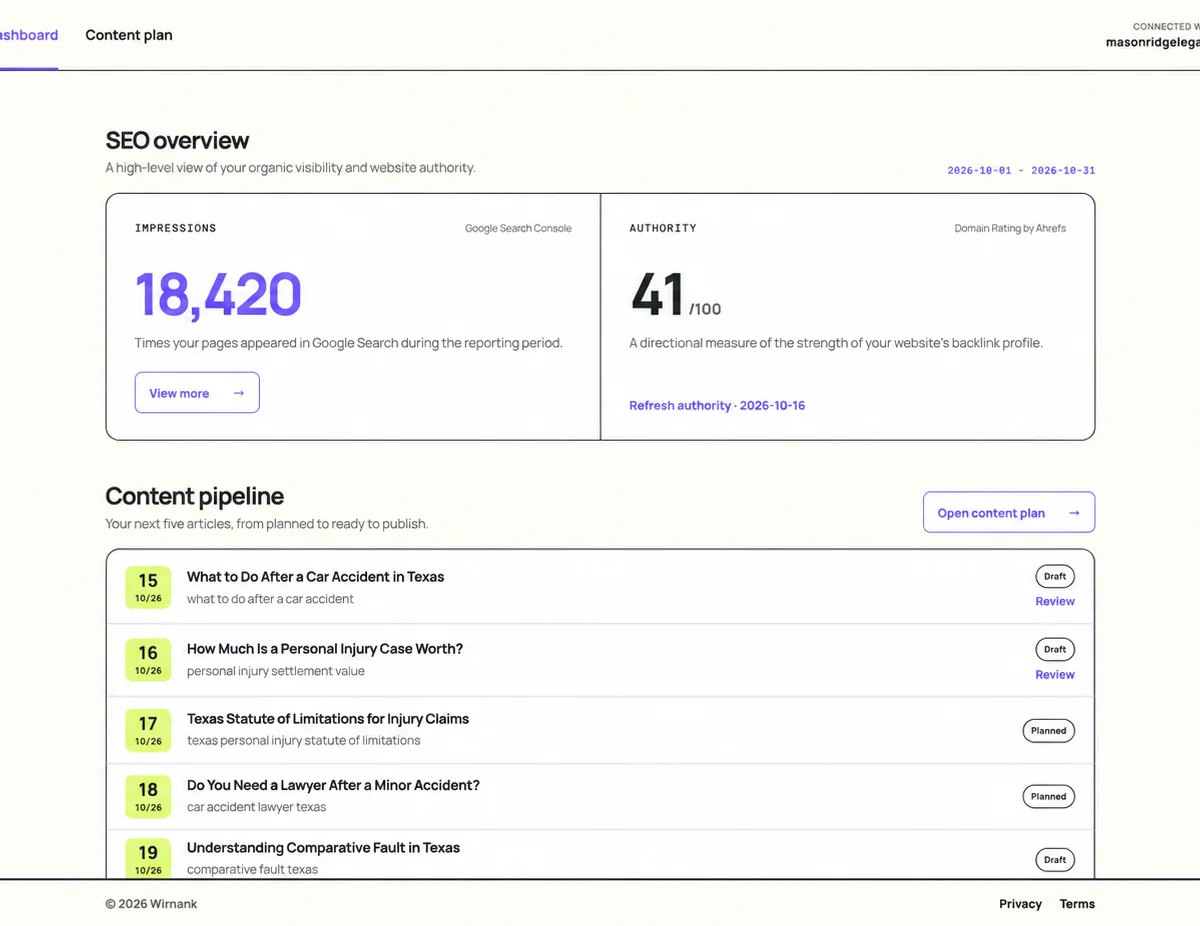Screen dimensions: 1200x926
Task: Click the 15 10/26 date badge
Action: [x=148, y=587]
